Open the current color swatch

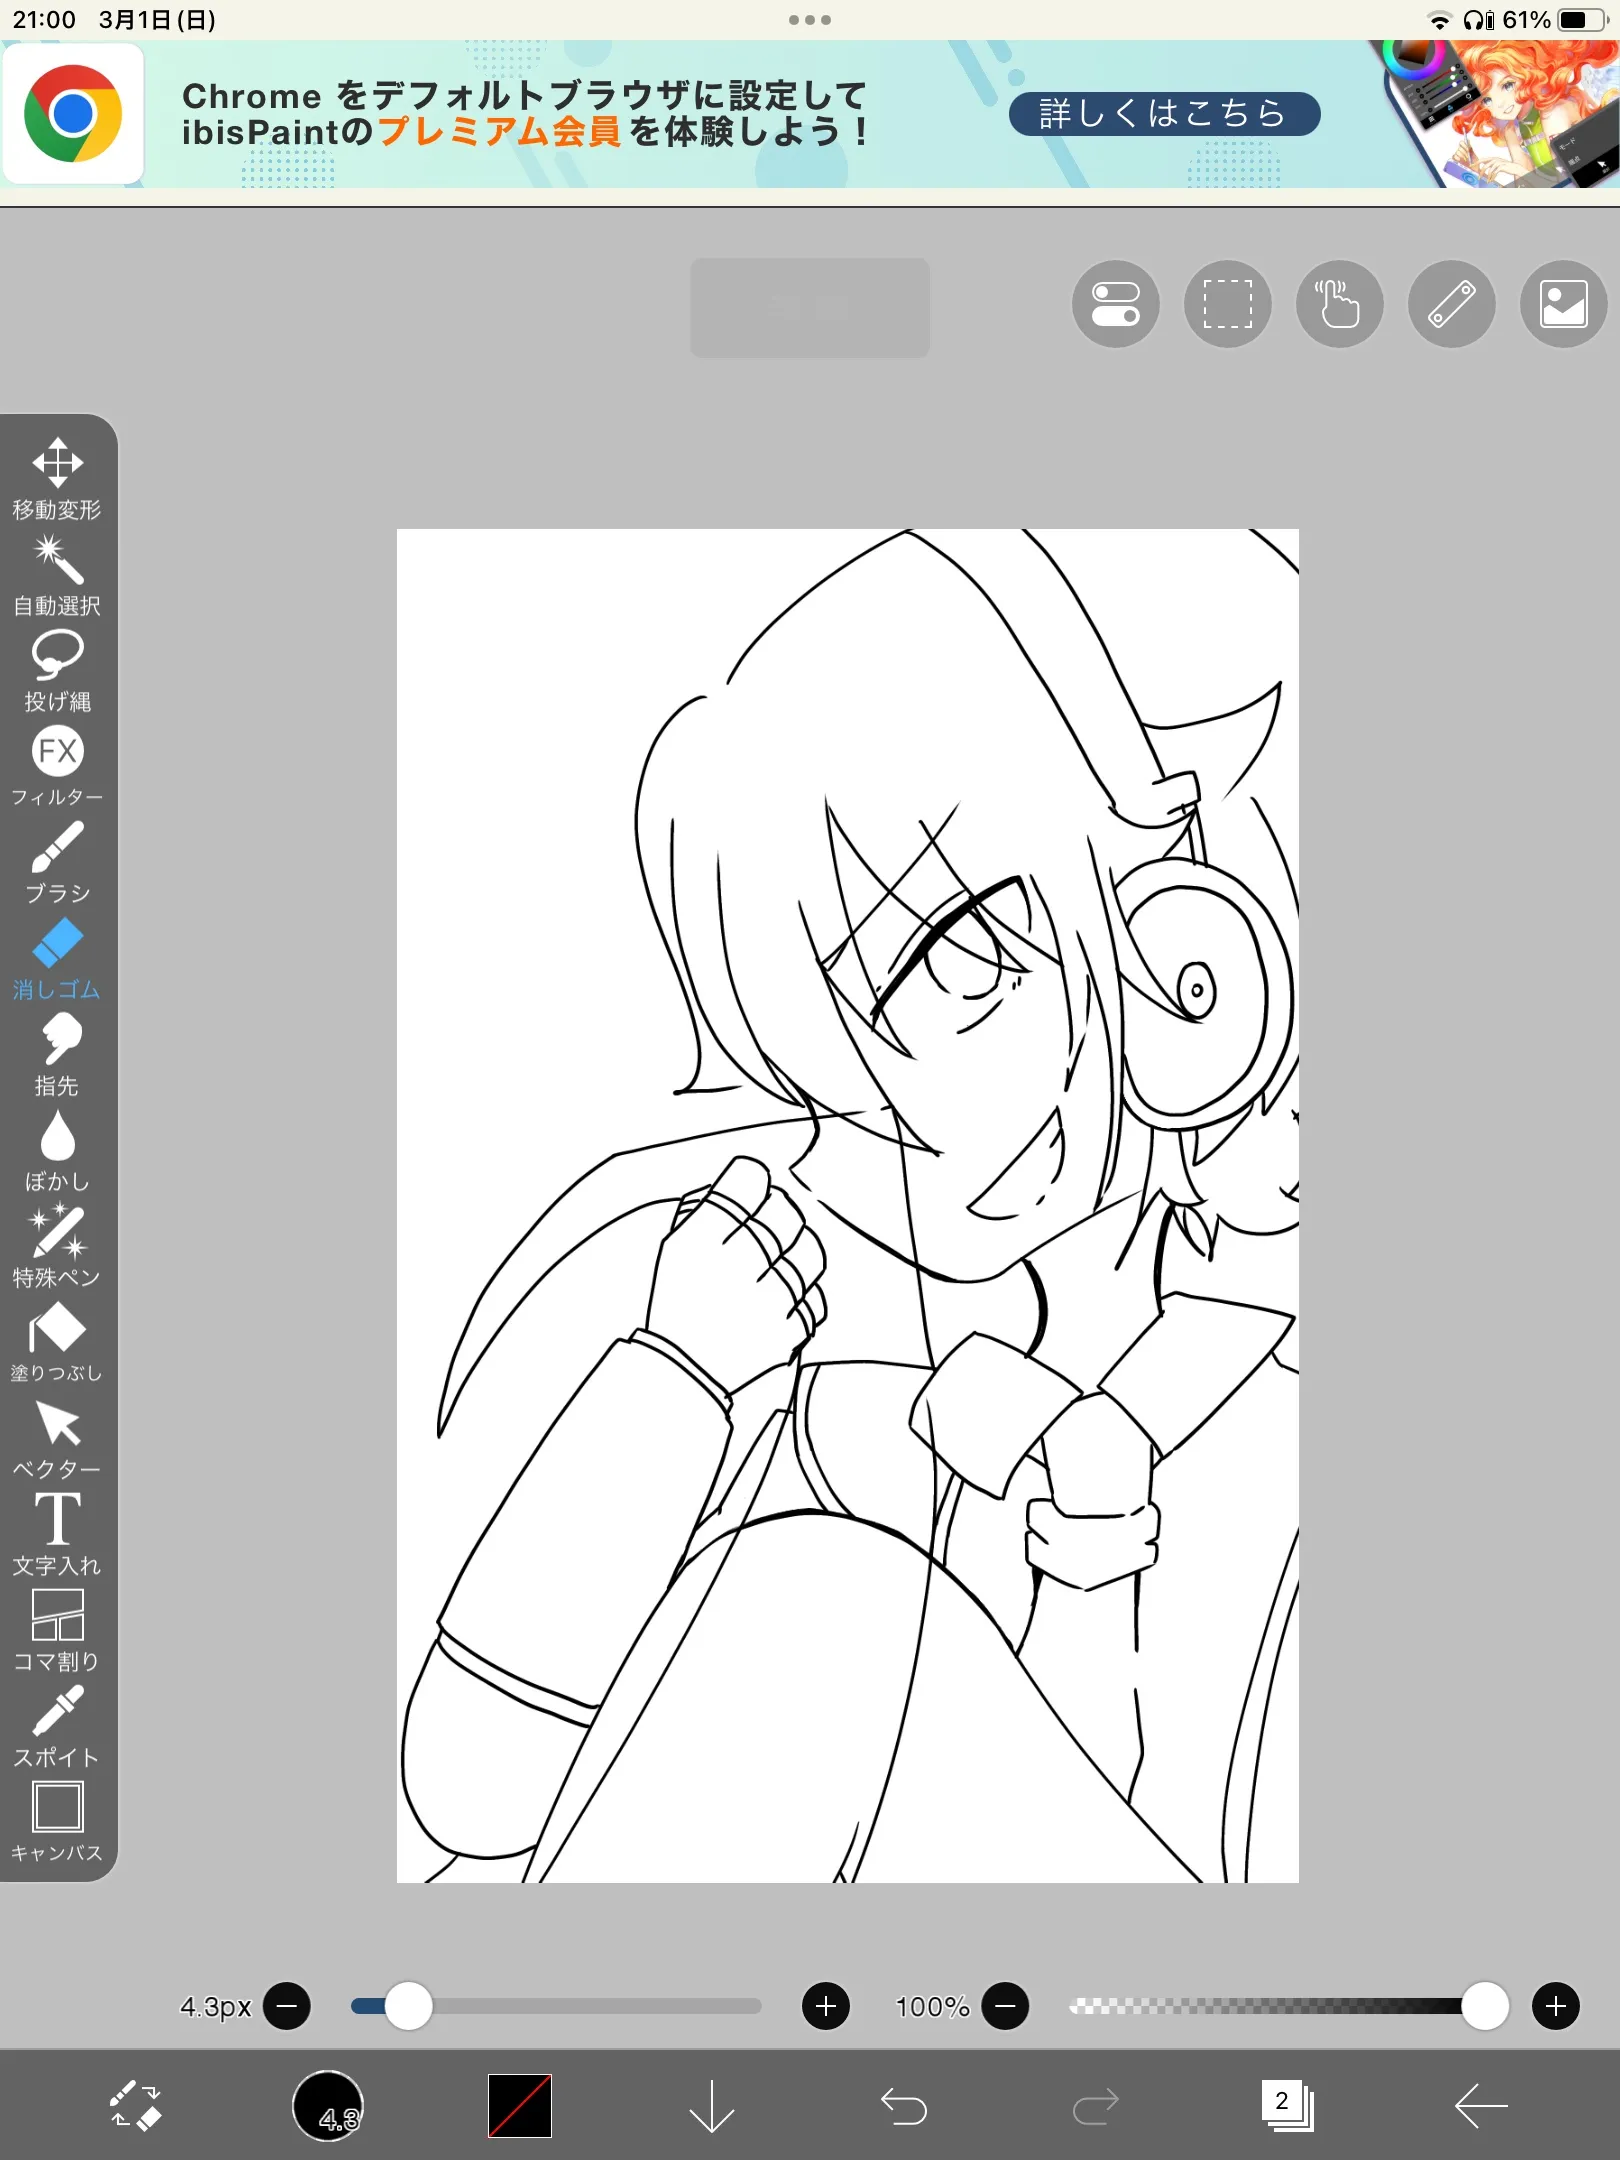[519, 2106]
